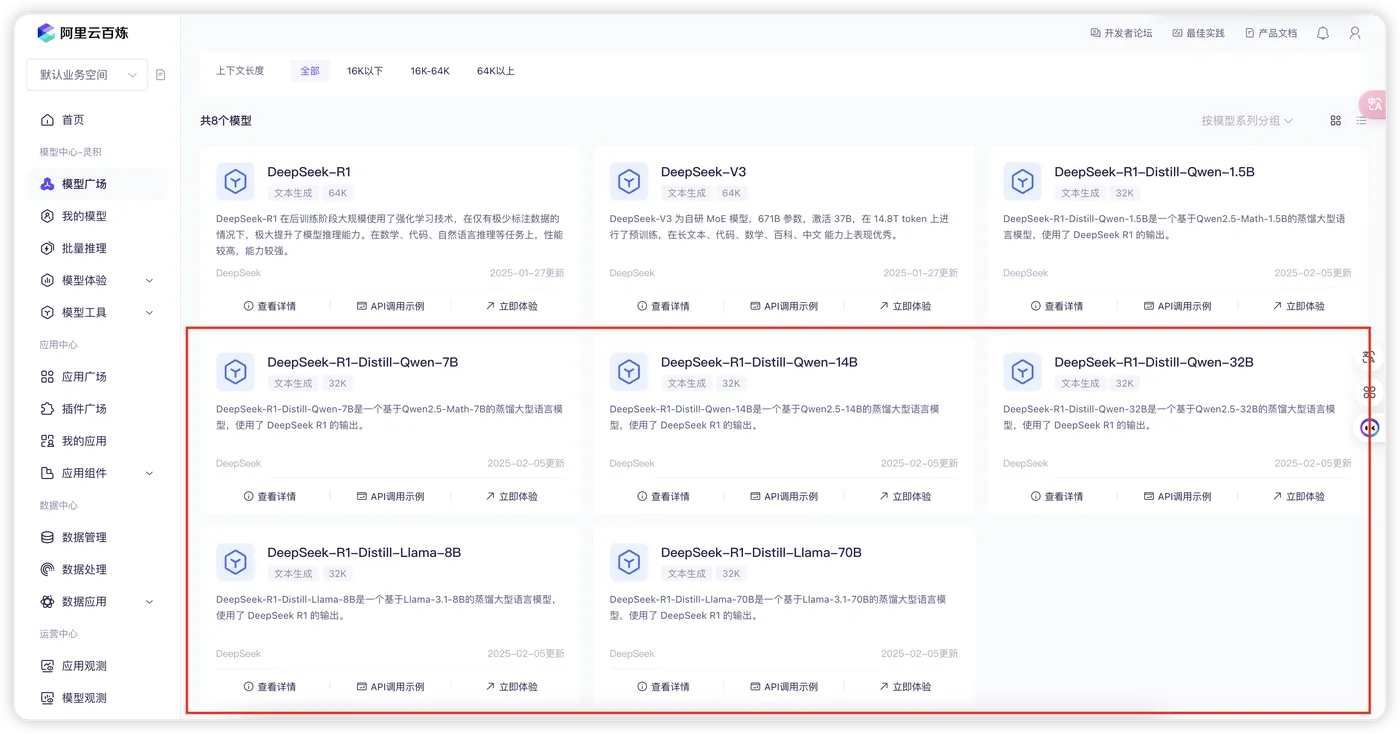Image resolution: width=1400 pixels, height=734 pixels.
Task: Click the DeepSeek-R1-Distill-Qwen-32B title text
Action: 1154,362
